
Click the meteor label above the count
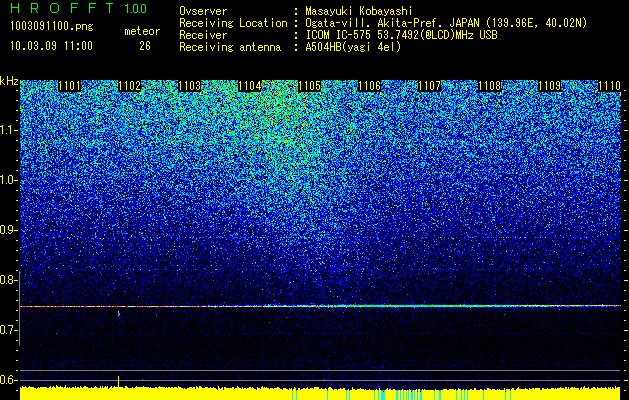point(142,31)
